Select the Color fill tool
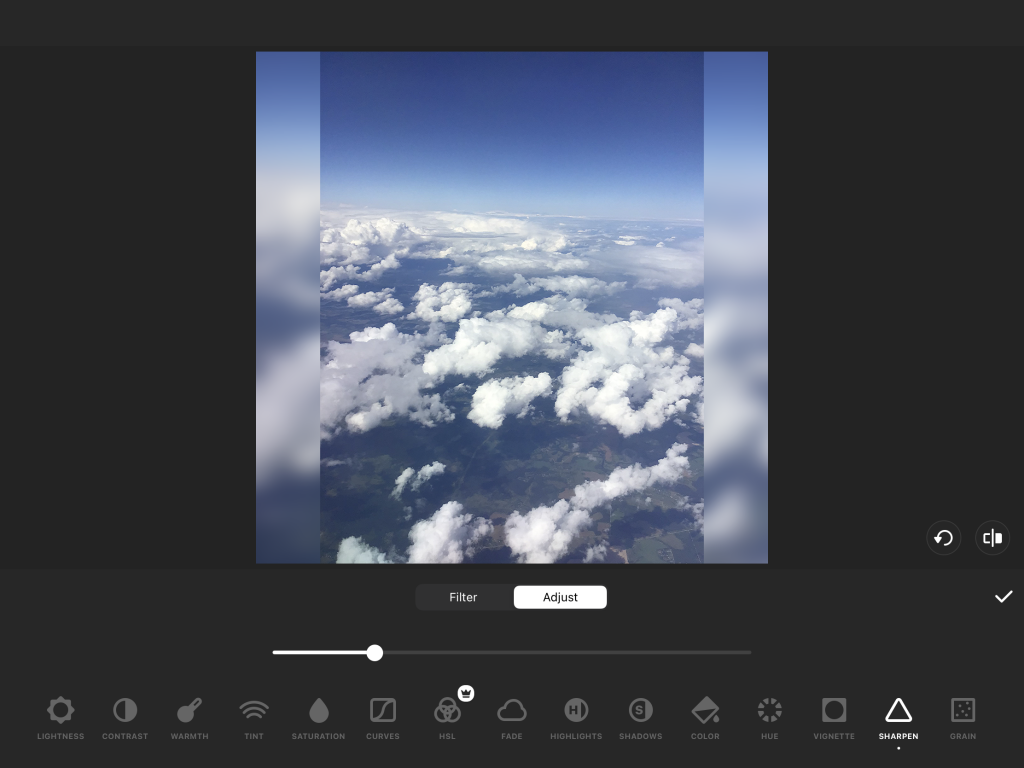The image size is (1024, 768). click(x=705, y=711)
